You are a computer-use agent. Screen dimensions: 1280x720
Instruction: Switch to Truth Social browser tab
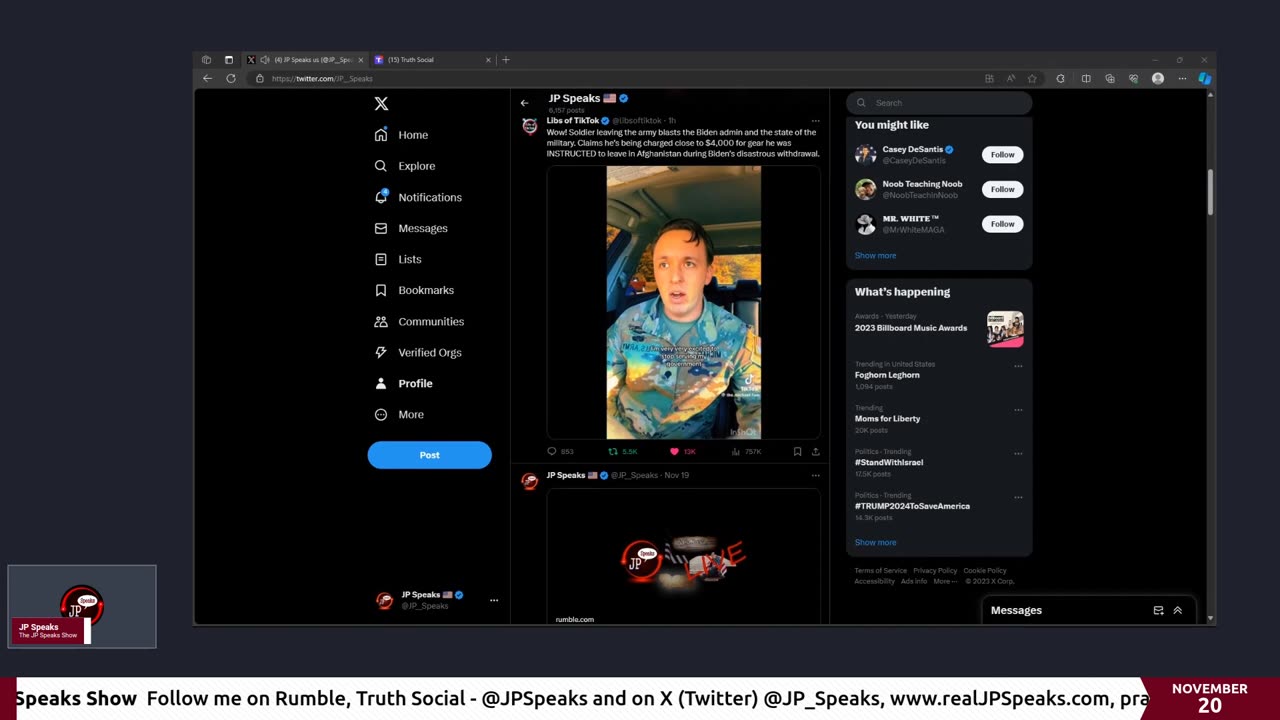point(433,60)
